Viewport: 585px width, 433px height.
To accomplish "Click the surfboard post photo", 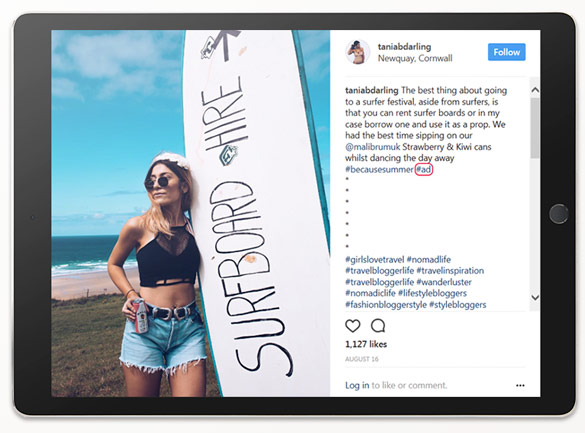I will click(x=191, y=213).
